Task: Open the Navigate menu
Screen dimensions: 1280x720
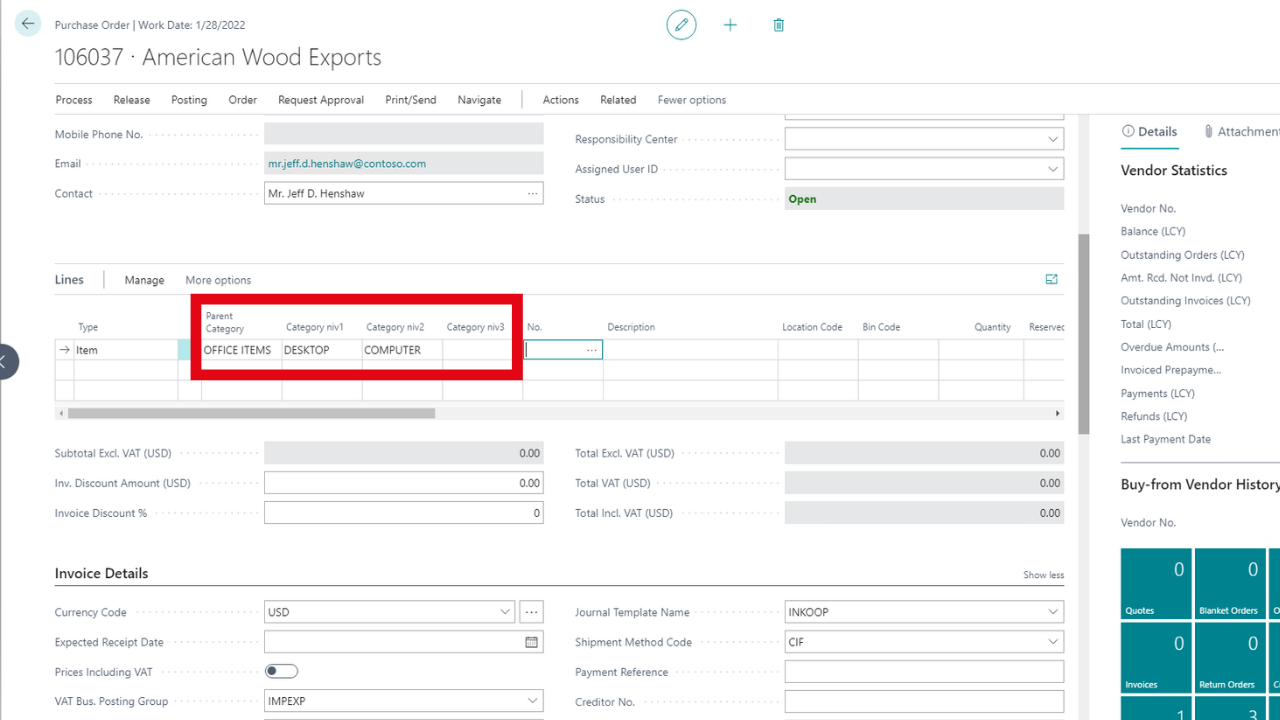Action: point(479,100)
